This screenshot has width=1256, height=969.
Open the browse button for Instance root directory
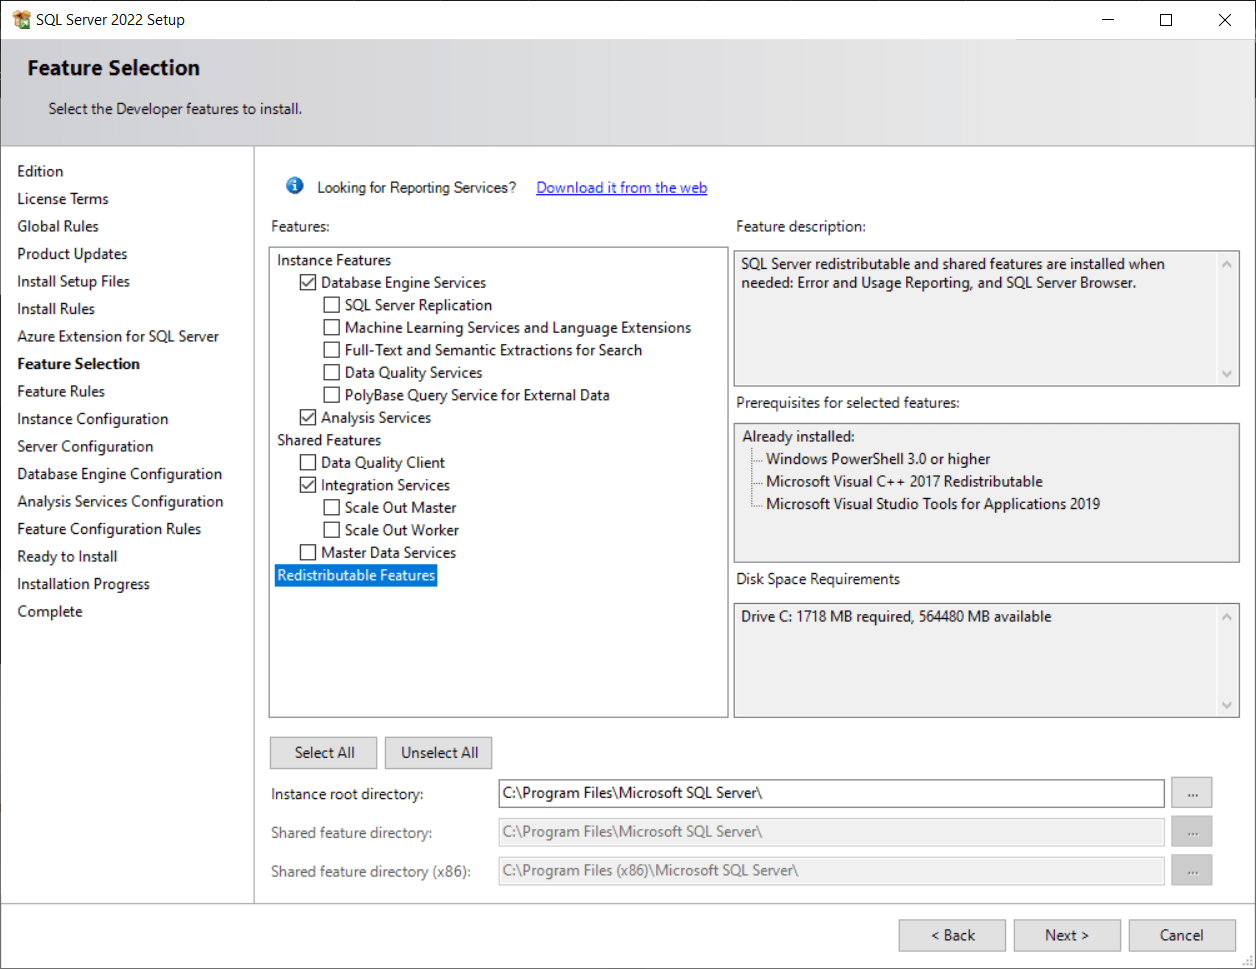tap(1191, 792)
